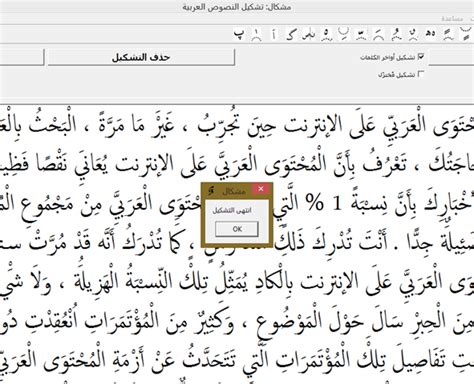The image size is (474, 384).
Task: Close the مشكال message dialog
Action: [261, 189]
